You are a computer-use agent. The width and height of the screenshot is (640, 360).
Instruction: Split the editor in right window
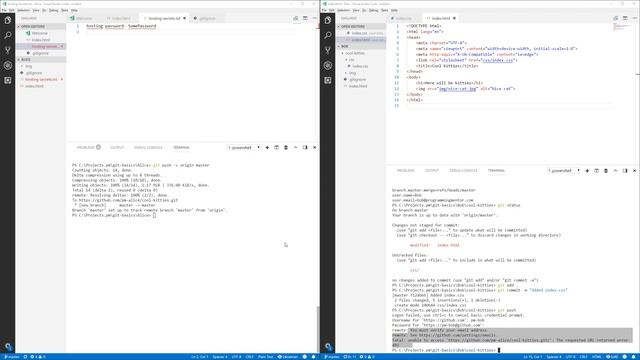(x=625, y=18)
